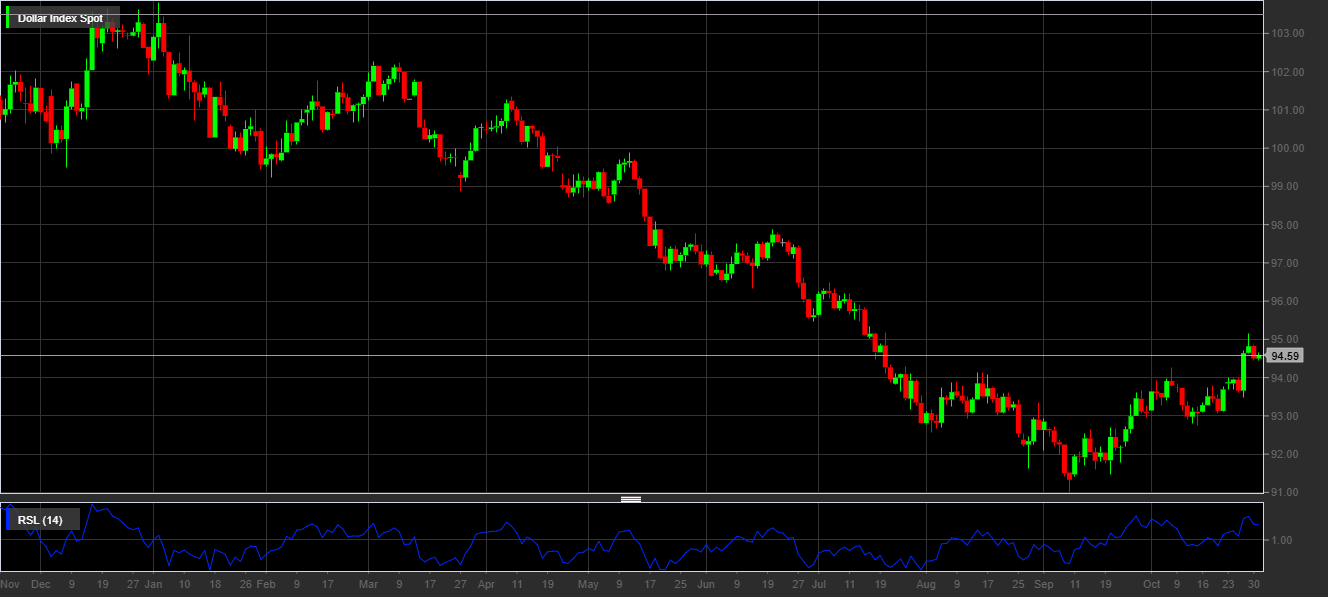Click the 30 date label at axis end
This screenshot has width=1328, height=597.
click(1256, 583)
